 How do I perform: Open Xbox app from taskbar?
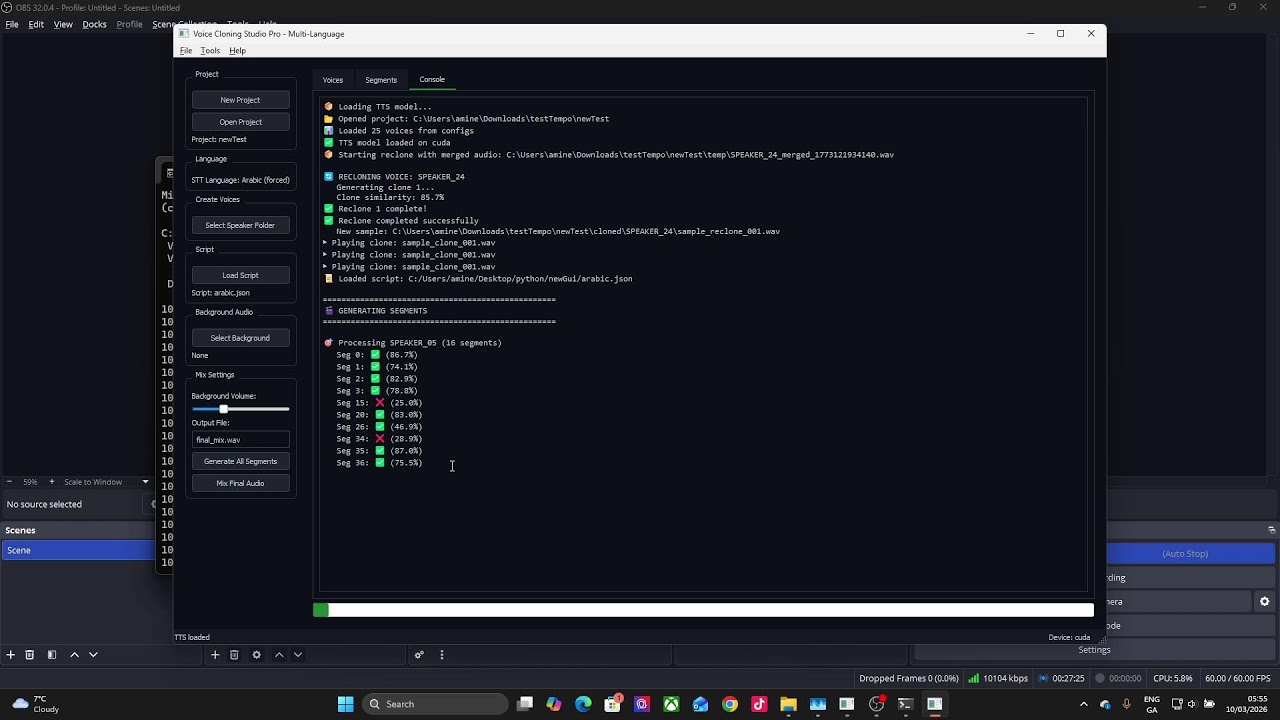tap(671, 704)
